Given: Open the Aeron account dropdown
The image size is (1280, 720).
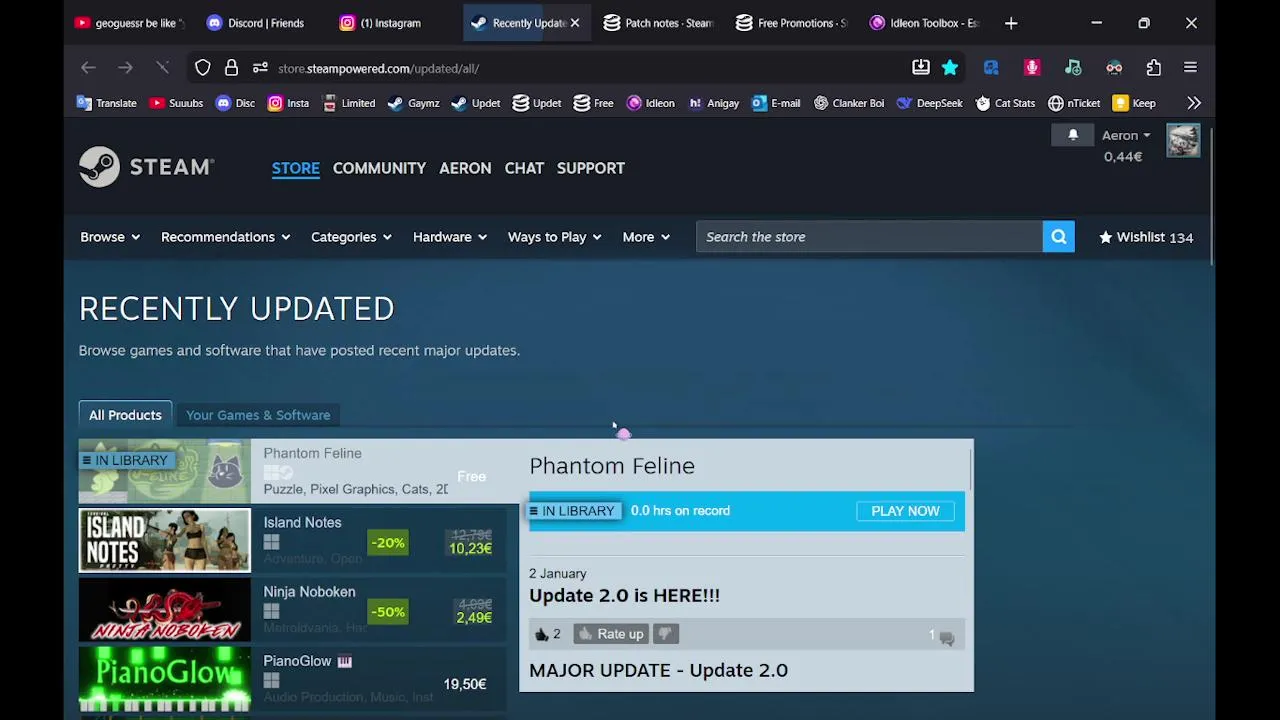Looking at the screenshot, I should [1126, 135].
